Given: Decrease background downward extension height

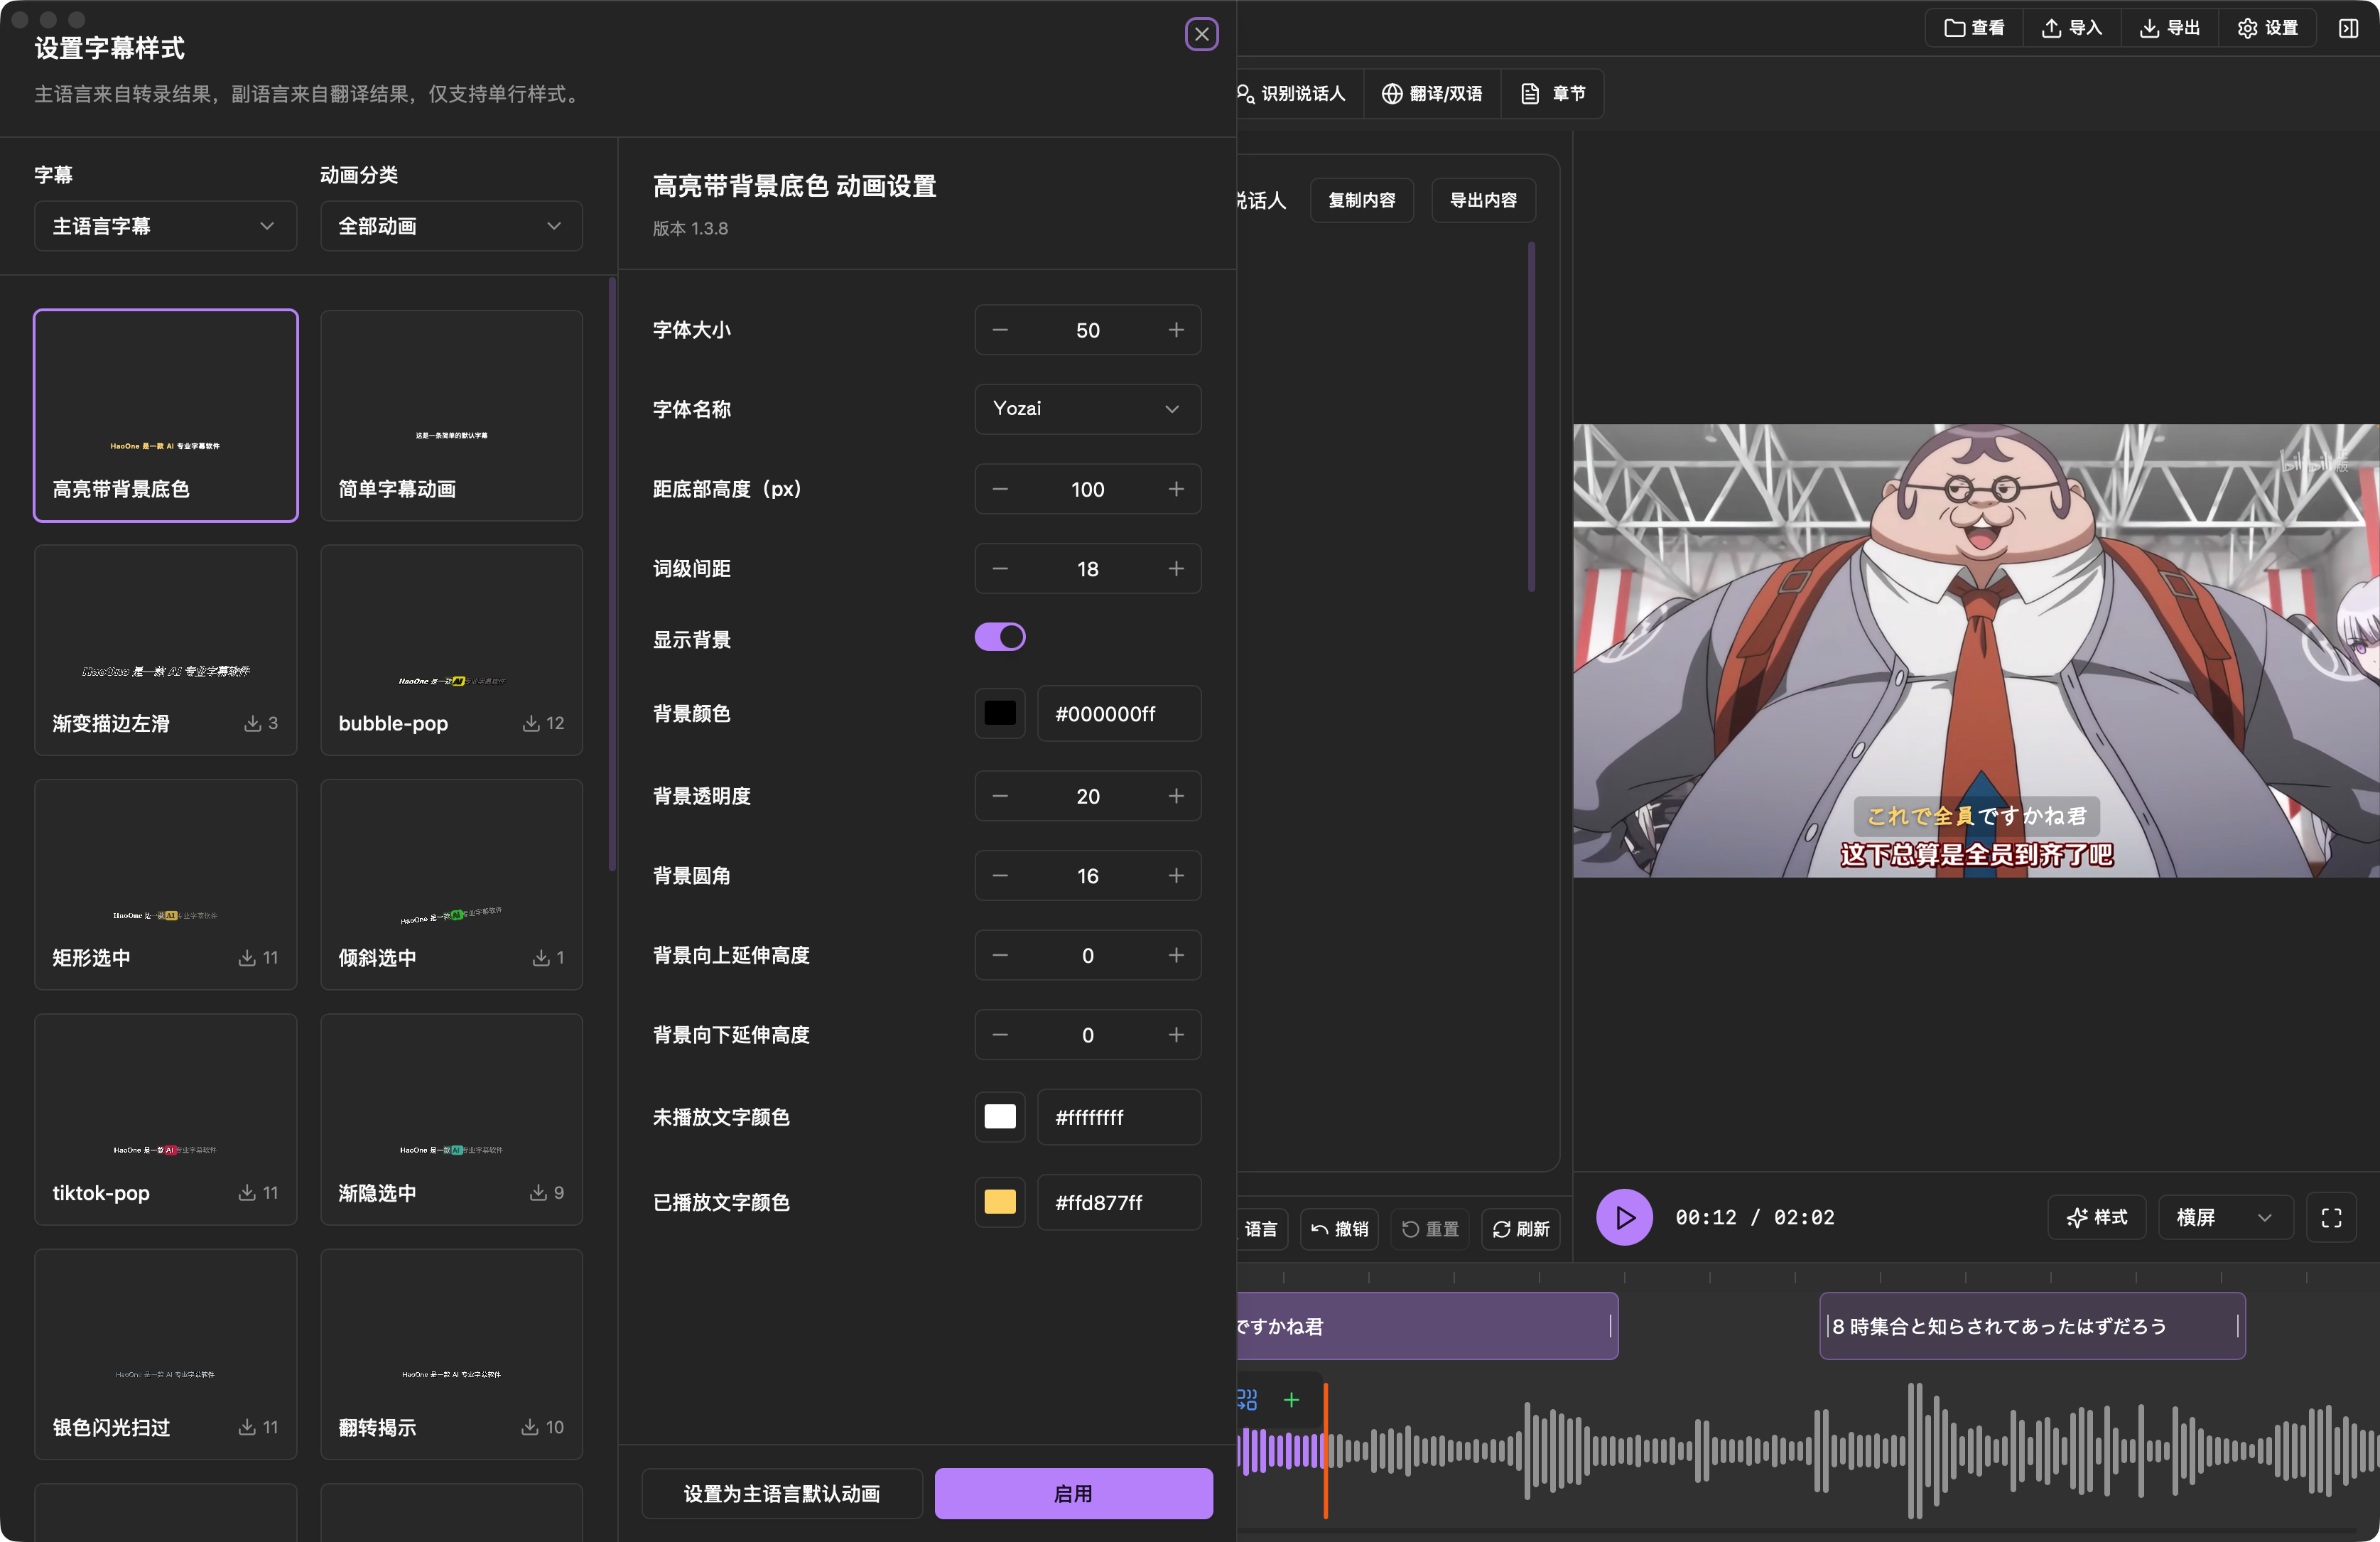Looking at the screenshot, I should point(1000,1035).
